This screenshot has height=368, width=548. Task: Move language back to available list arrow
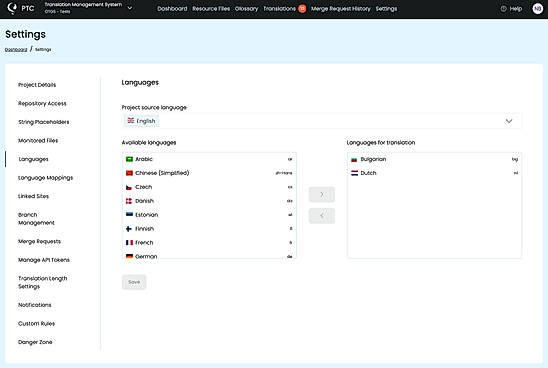(322, 216)
